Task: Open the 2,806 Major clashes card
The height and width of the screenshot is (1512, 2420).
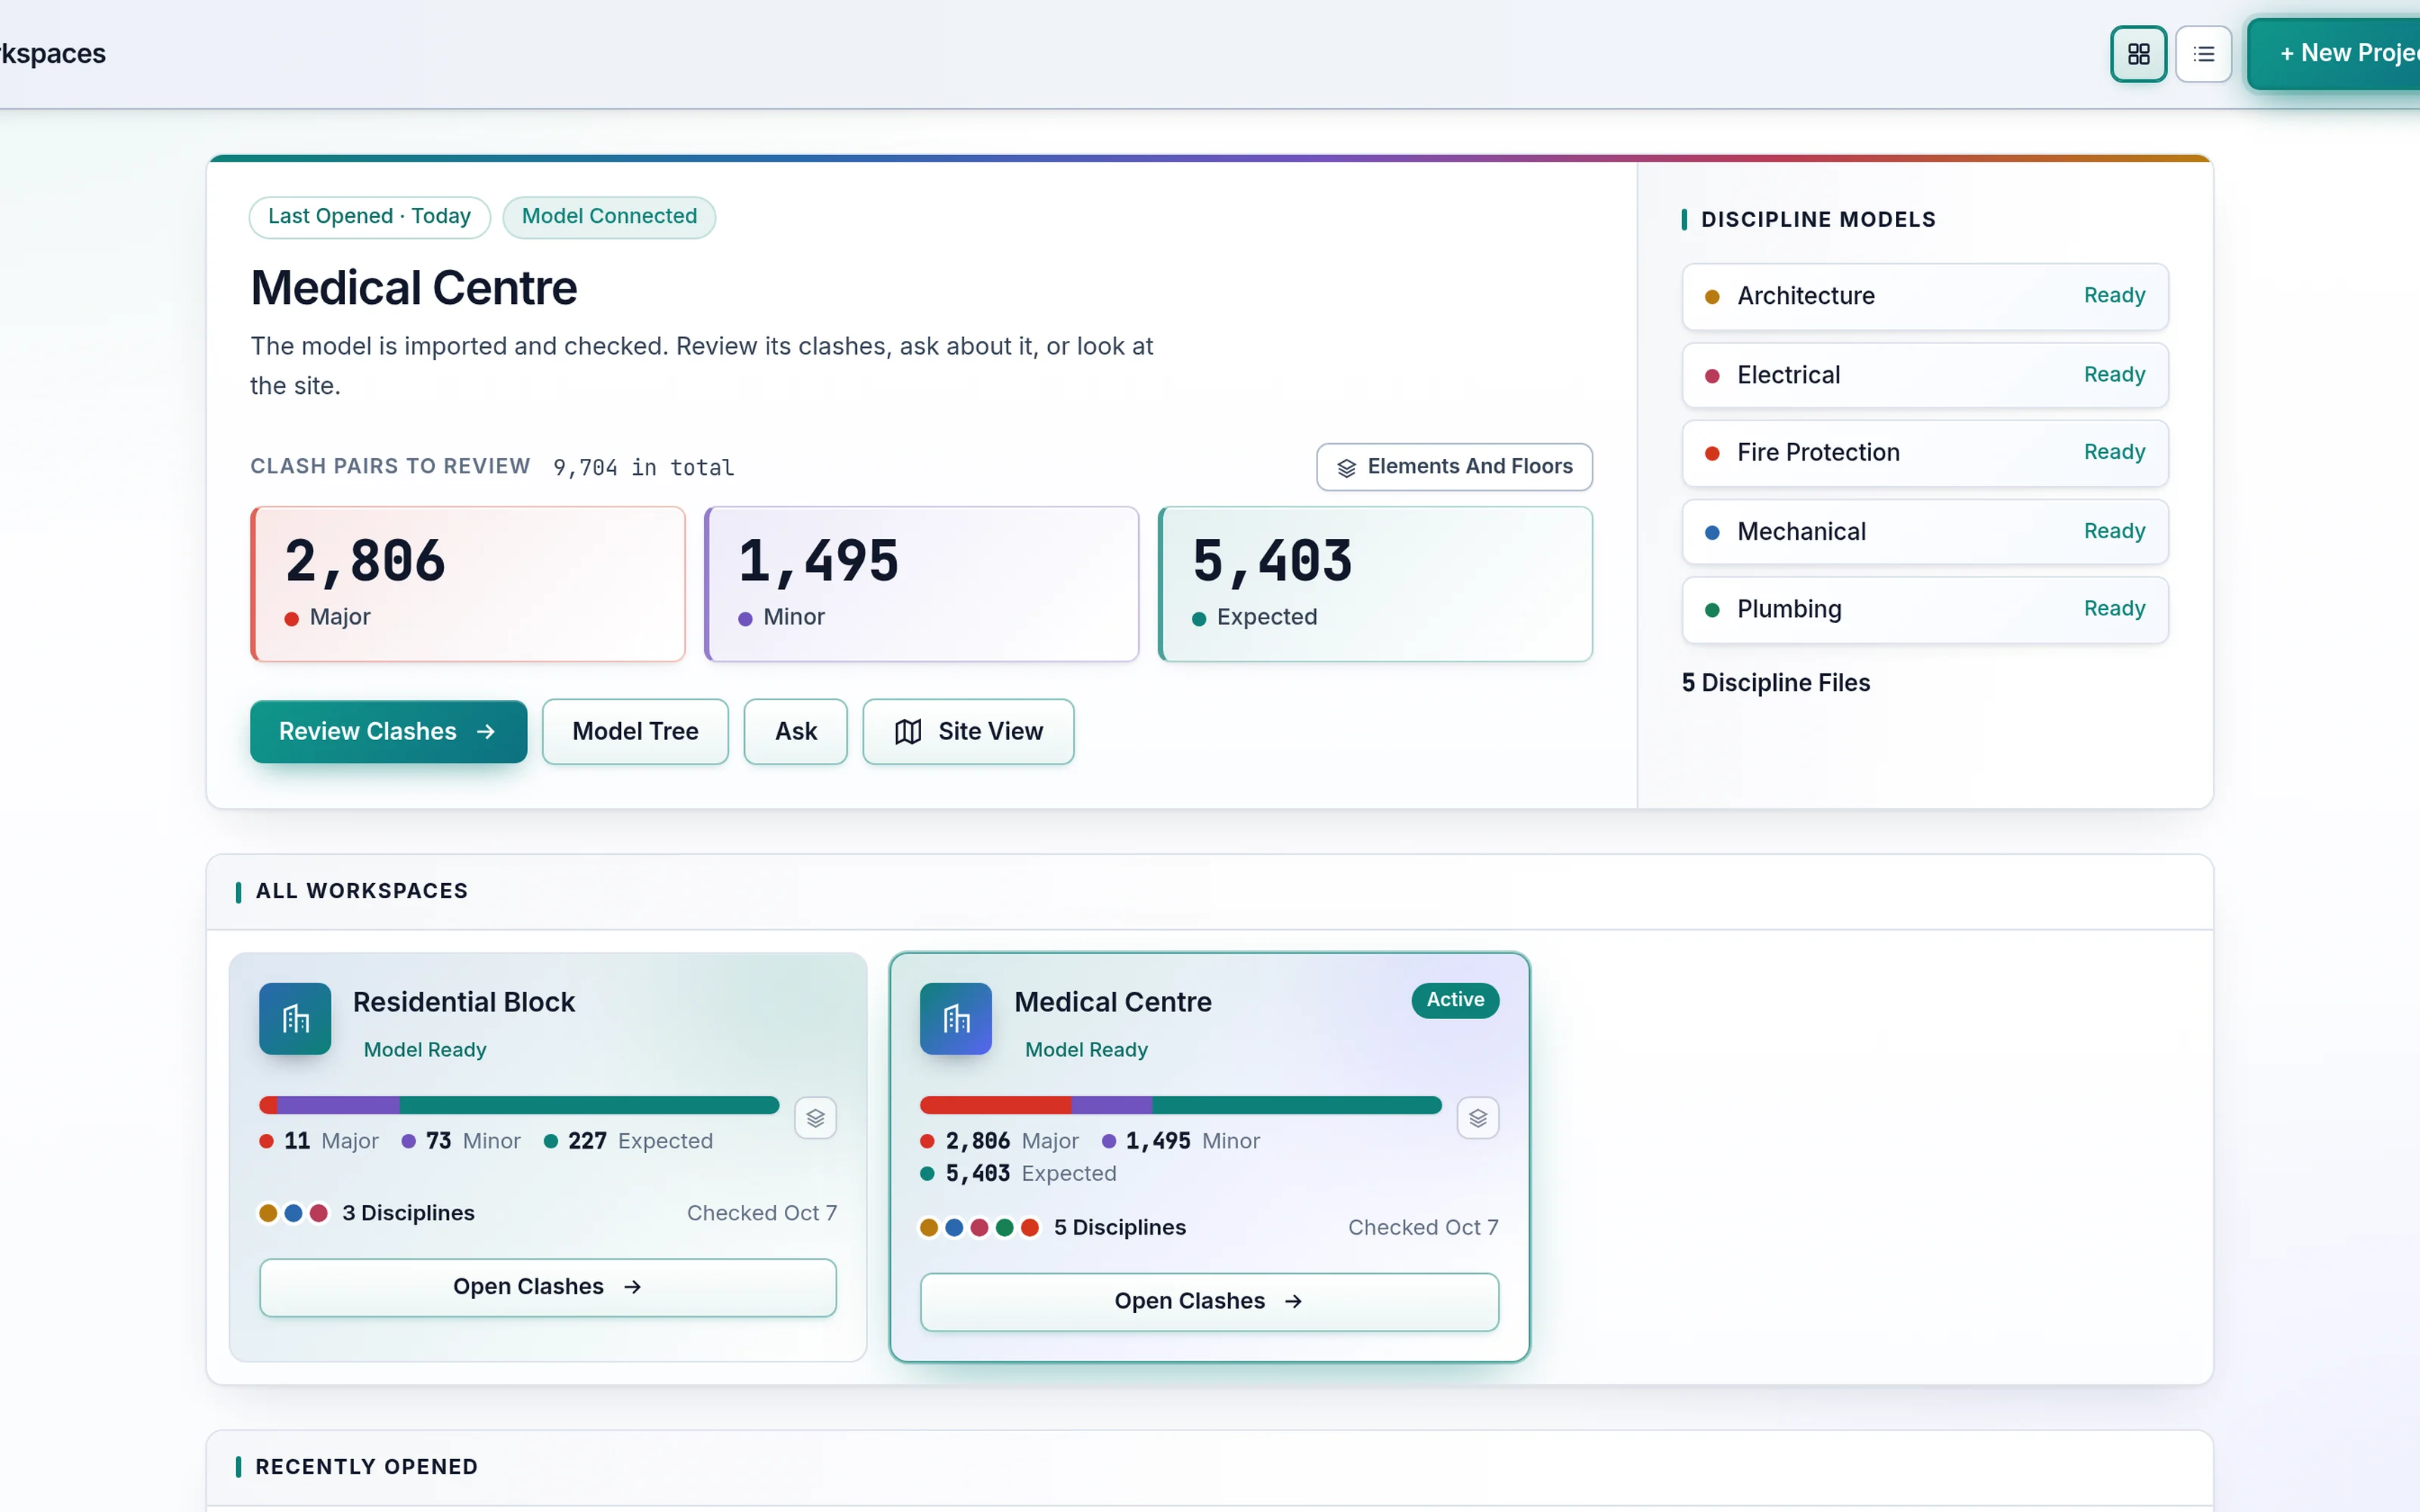Action: [468, 584]
